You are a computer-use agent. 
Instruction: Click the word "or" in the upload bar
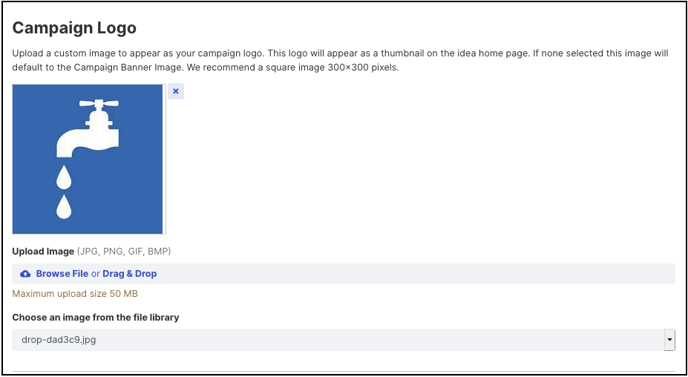(95, 274)
